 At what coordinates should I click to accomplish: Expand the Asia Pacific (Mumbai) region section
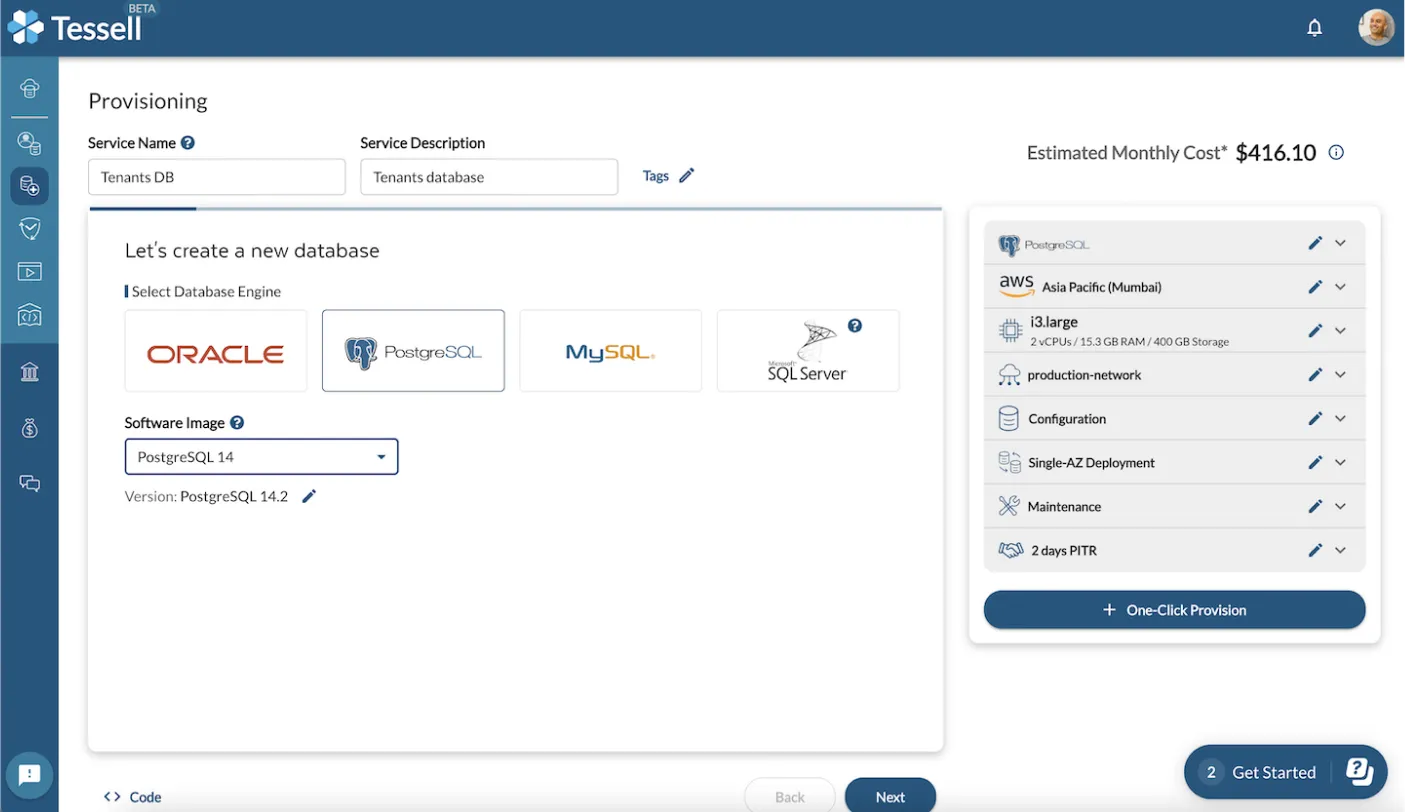1340,286
